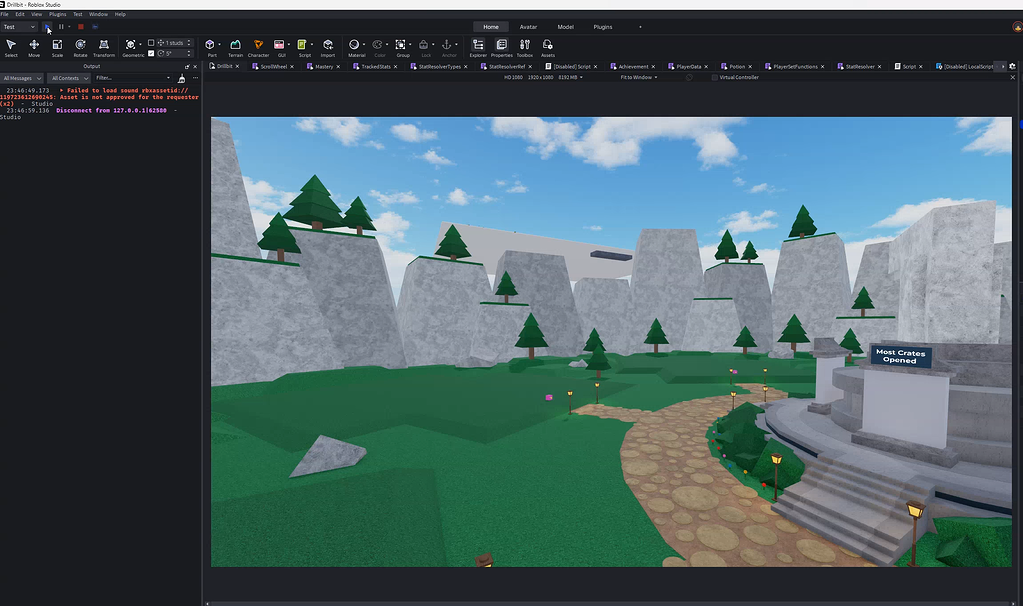Image resolution: width=1023 pixels, height=606 pixels.
Task: Open the PlayerSetFunctions script tab
Action: tap(795, 67)
